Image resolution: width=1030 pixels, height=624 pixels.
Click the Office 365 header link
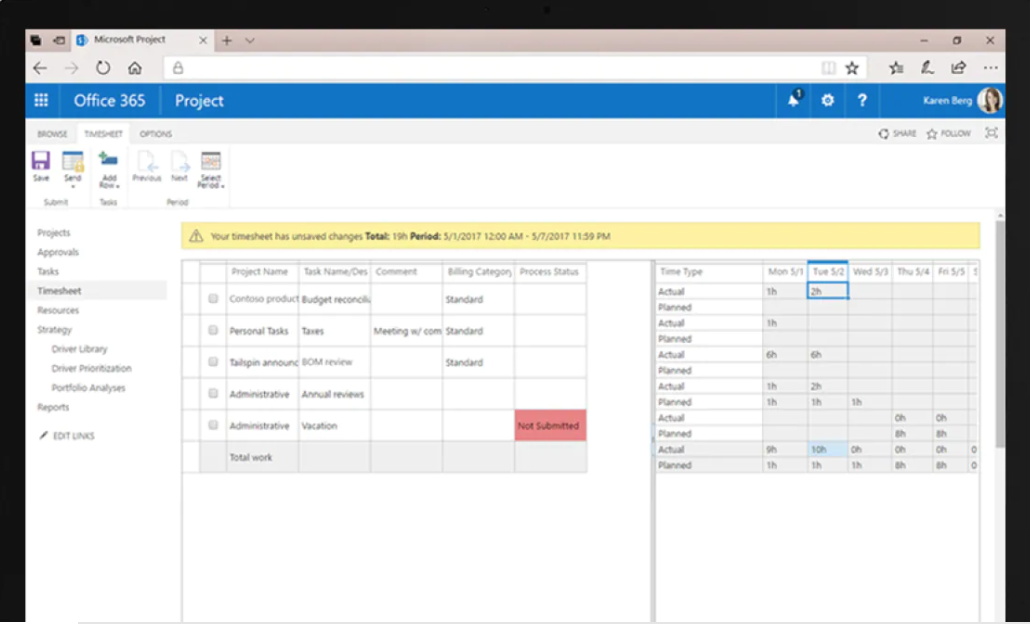(109, 100)
